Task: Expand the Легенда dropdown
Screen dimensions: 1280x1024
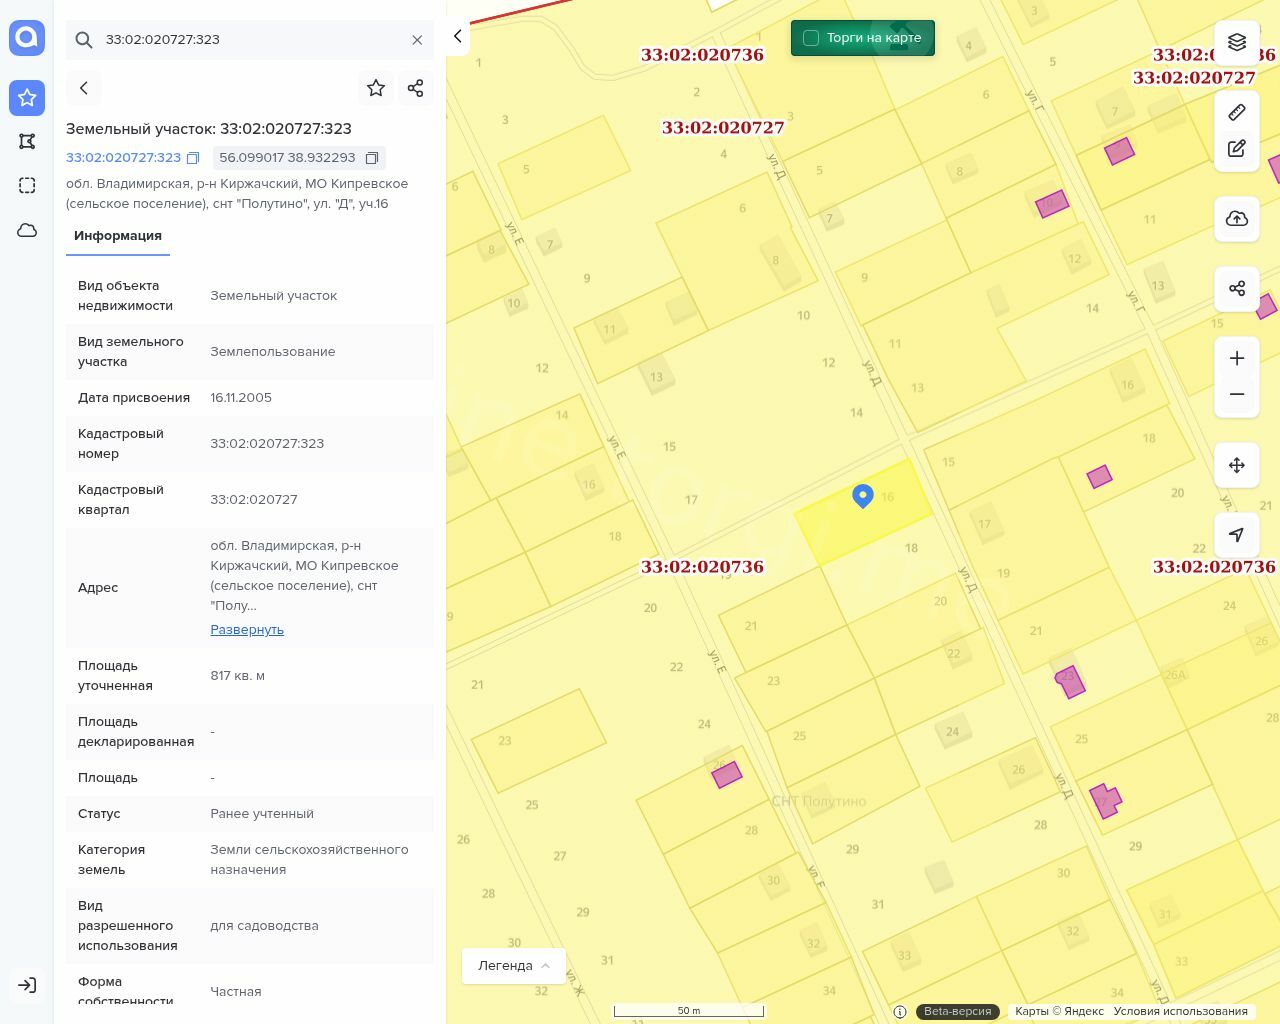Action: point(514,966)
